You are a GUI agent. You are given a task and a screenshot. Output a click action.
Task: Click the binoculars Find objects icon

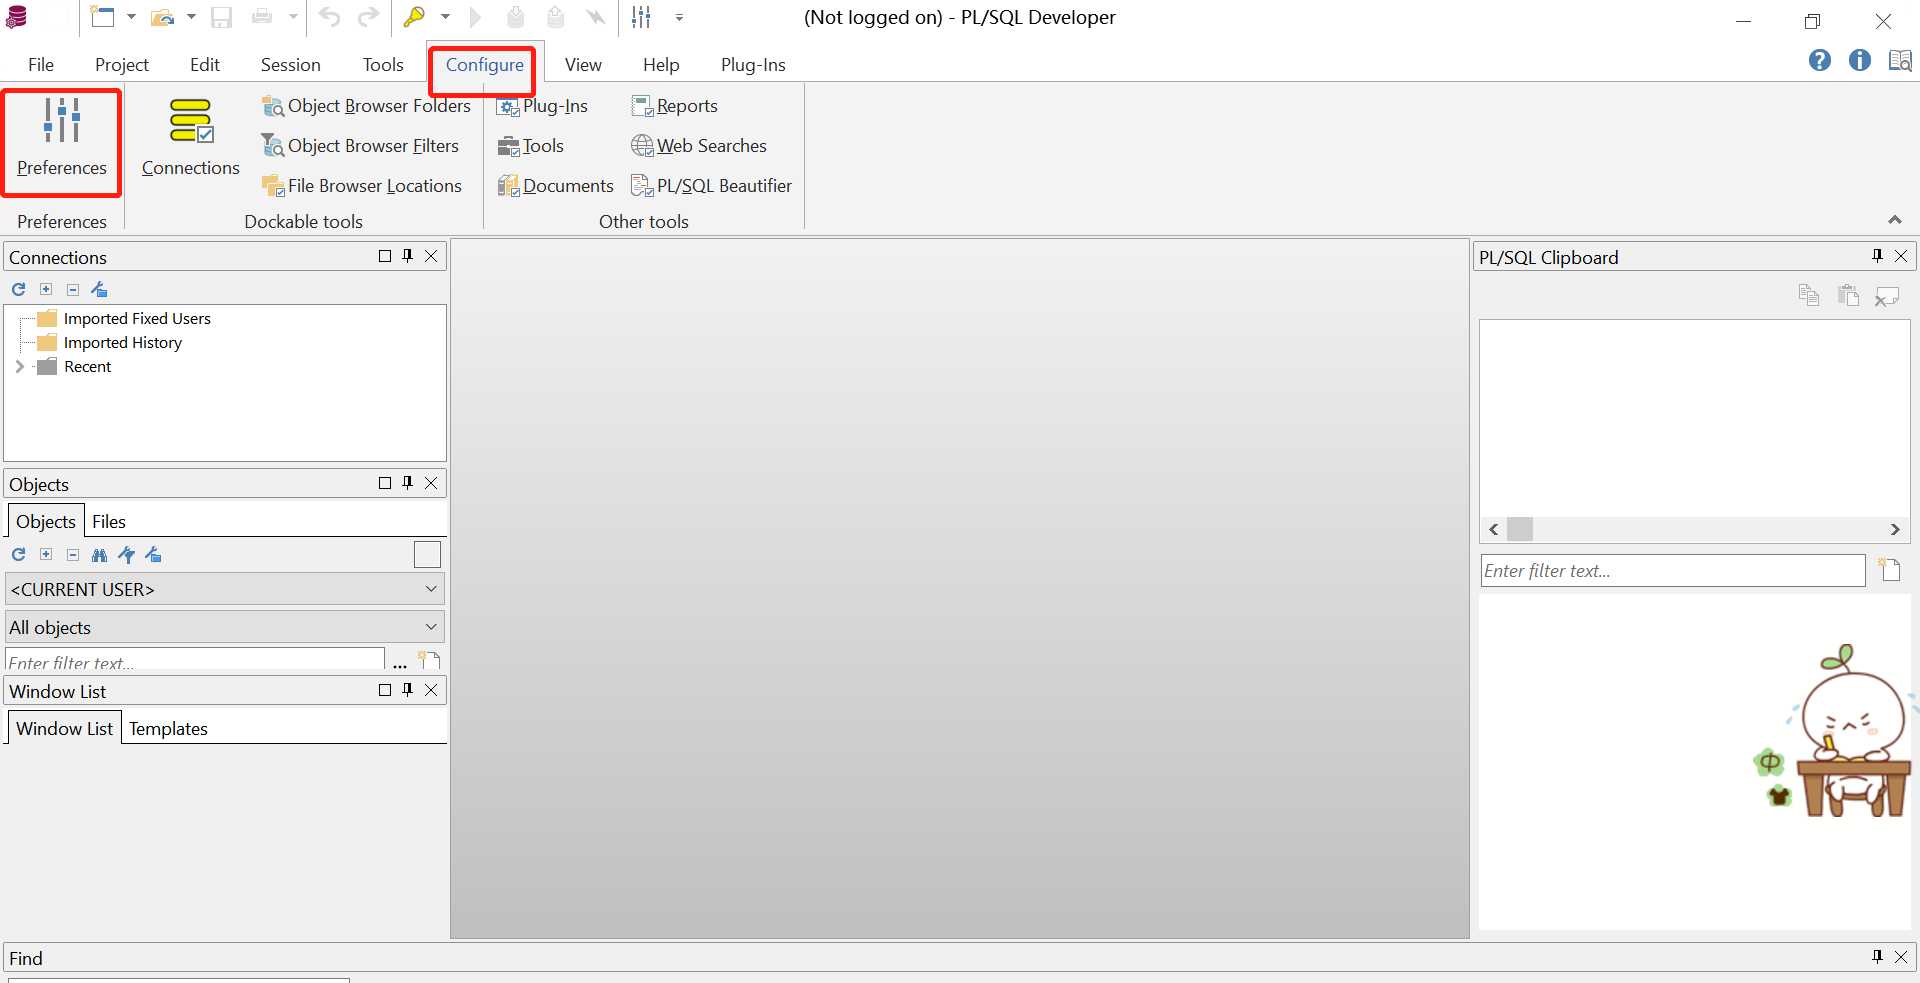[x=99, y=555]
